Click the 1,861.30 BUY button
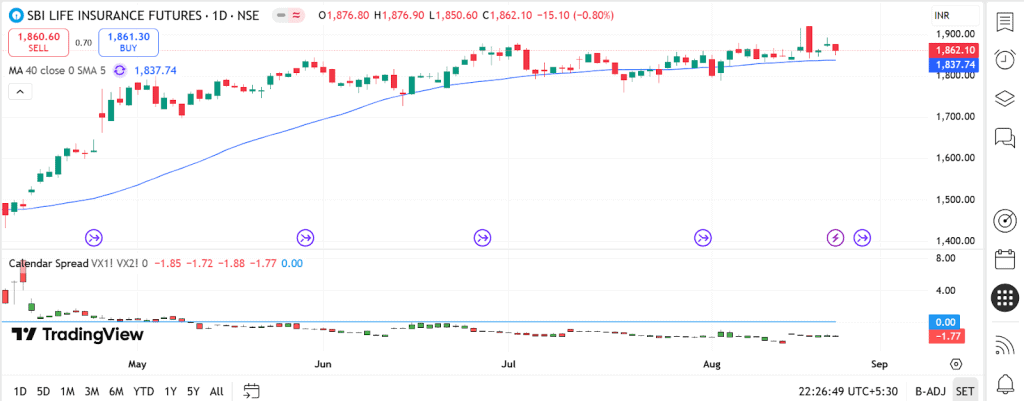 click(x=129, y=42)
